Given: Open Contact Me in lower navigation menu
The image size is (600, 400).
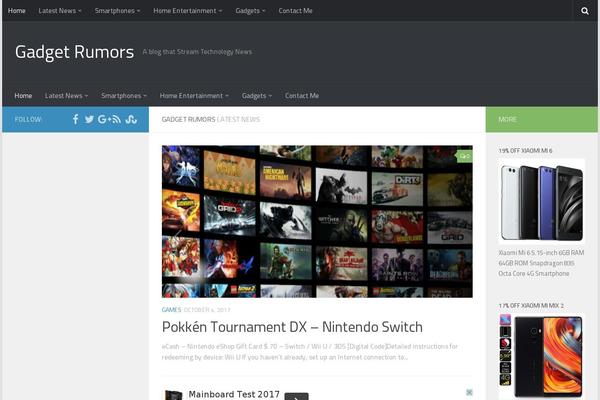Looking at the screenshot, I should (x=302, y=96).
